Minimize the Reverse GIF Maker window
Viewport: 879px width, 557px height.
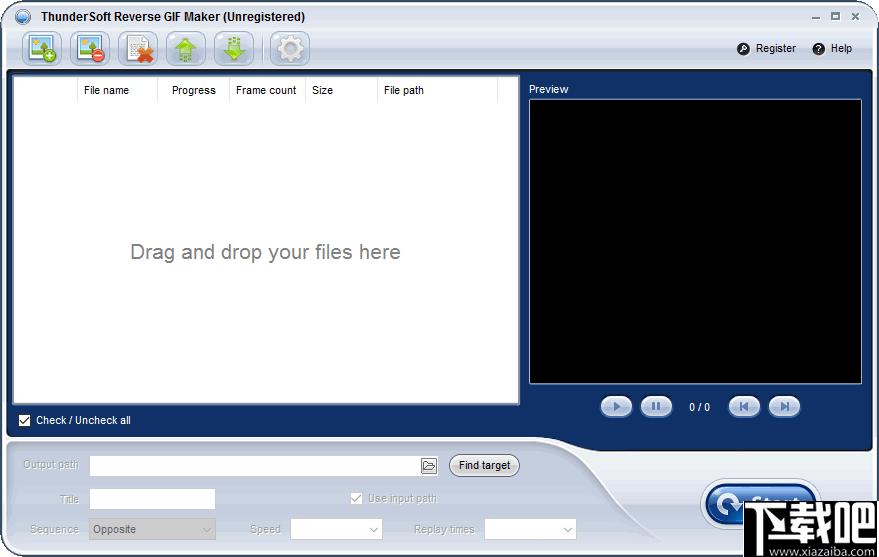pyautogui.click(x=816, y=17)
